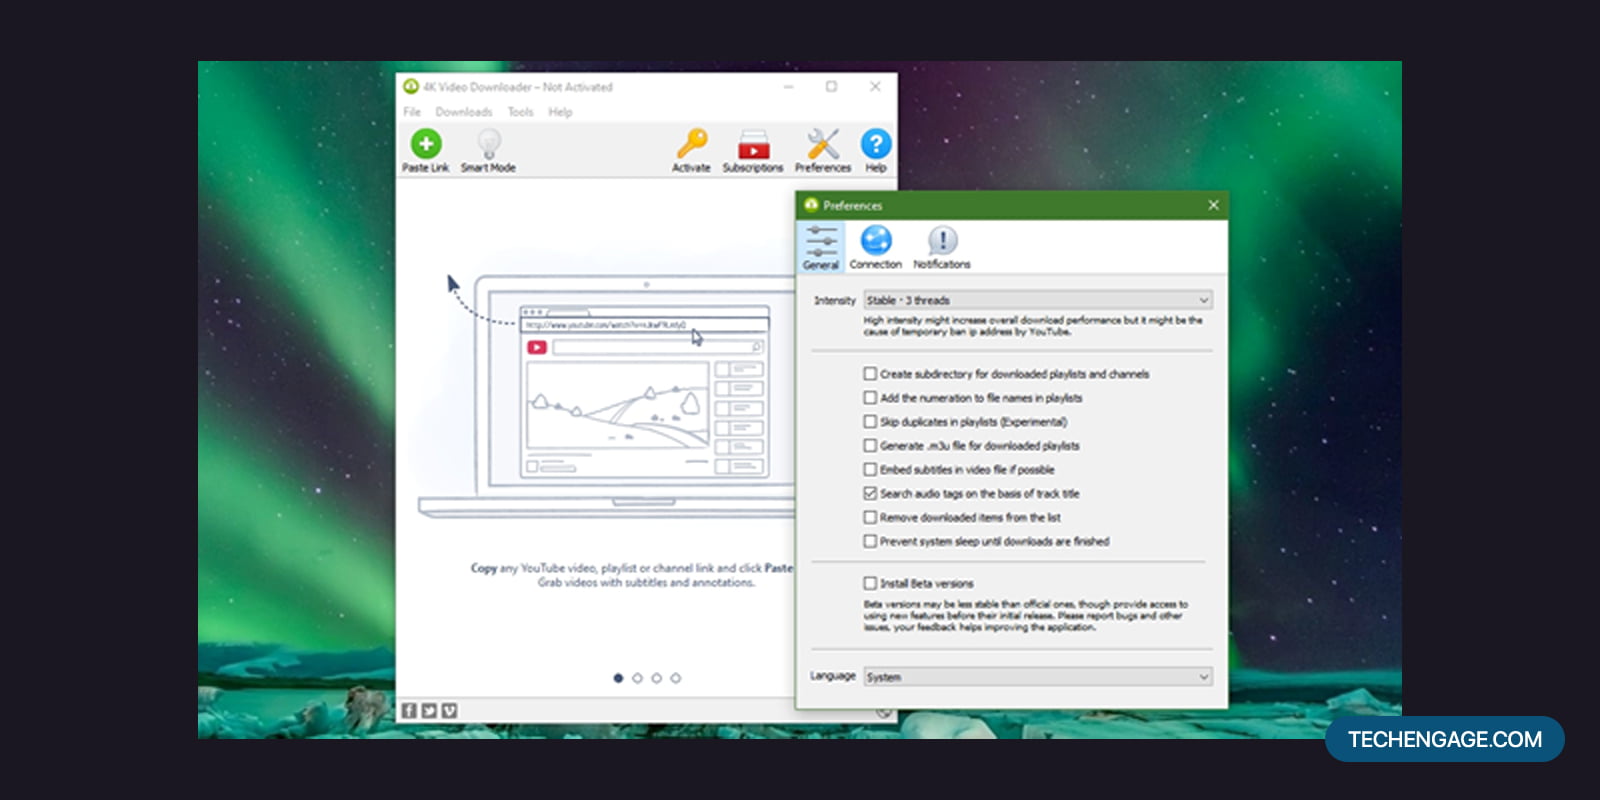
Task: Click the Paste Link green plus icon
Action: pyautogui.click(x=426, y=144)
